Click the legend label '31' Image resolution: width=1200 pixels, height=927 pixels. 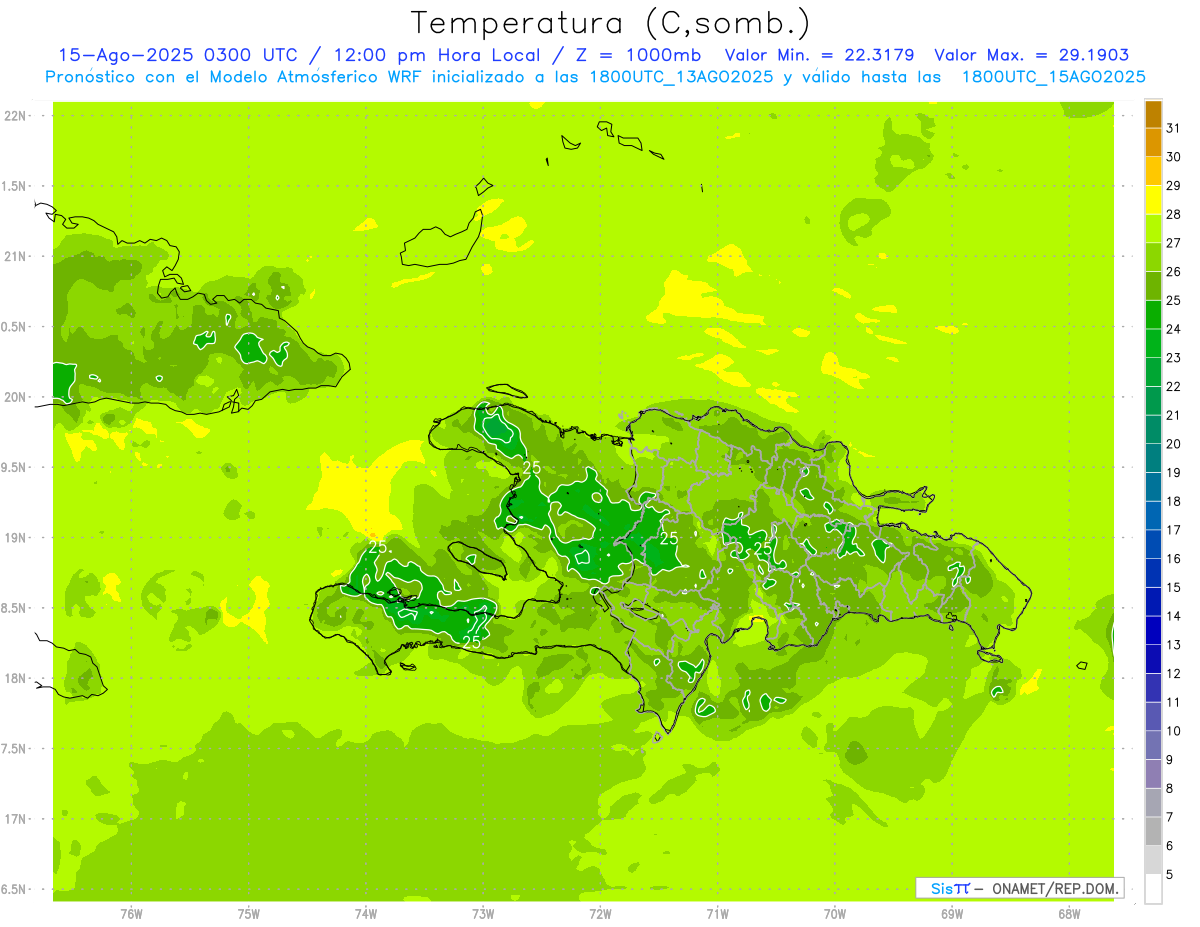coord(1174,128)
